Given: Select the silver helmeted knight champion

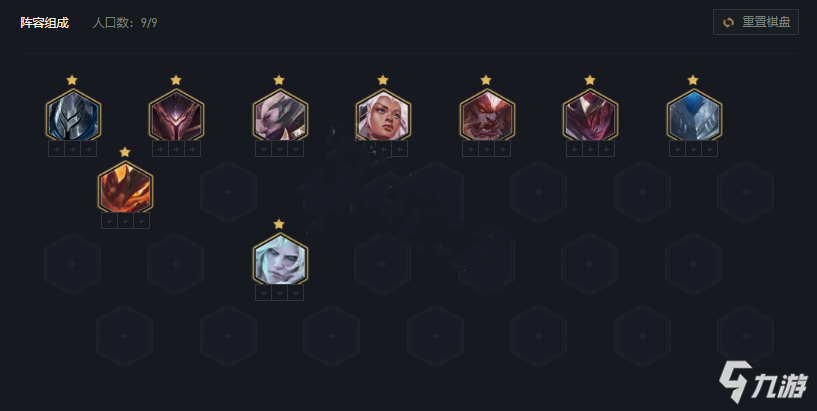Looking at the screenshot, I should pos(73,115).
